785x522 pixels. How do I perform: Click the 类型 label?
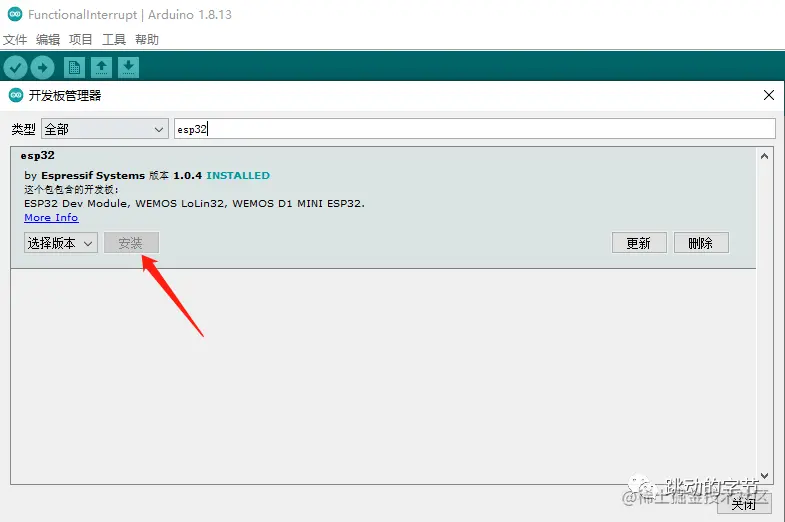coord(24,129)
